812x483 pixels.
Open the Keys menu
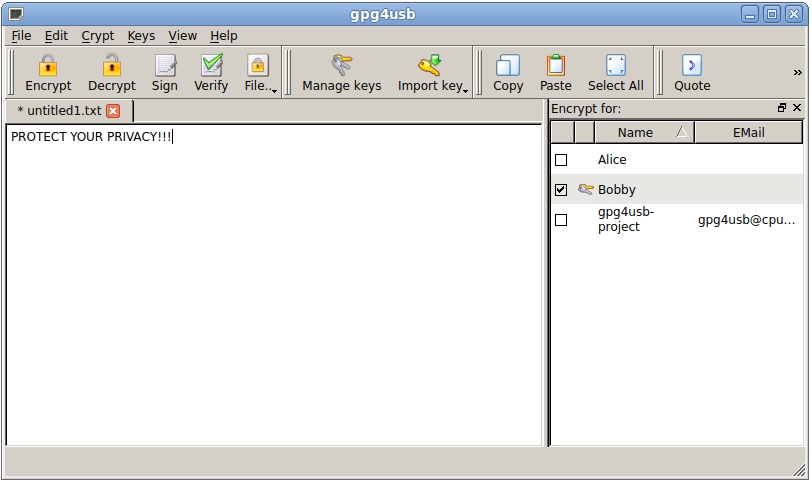pos(141,36)
